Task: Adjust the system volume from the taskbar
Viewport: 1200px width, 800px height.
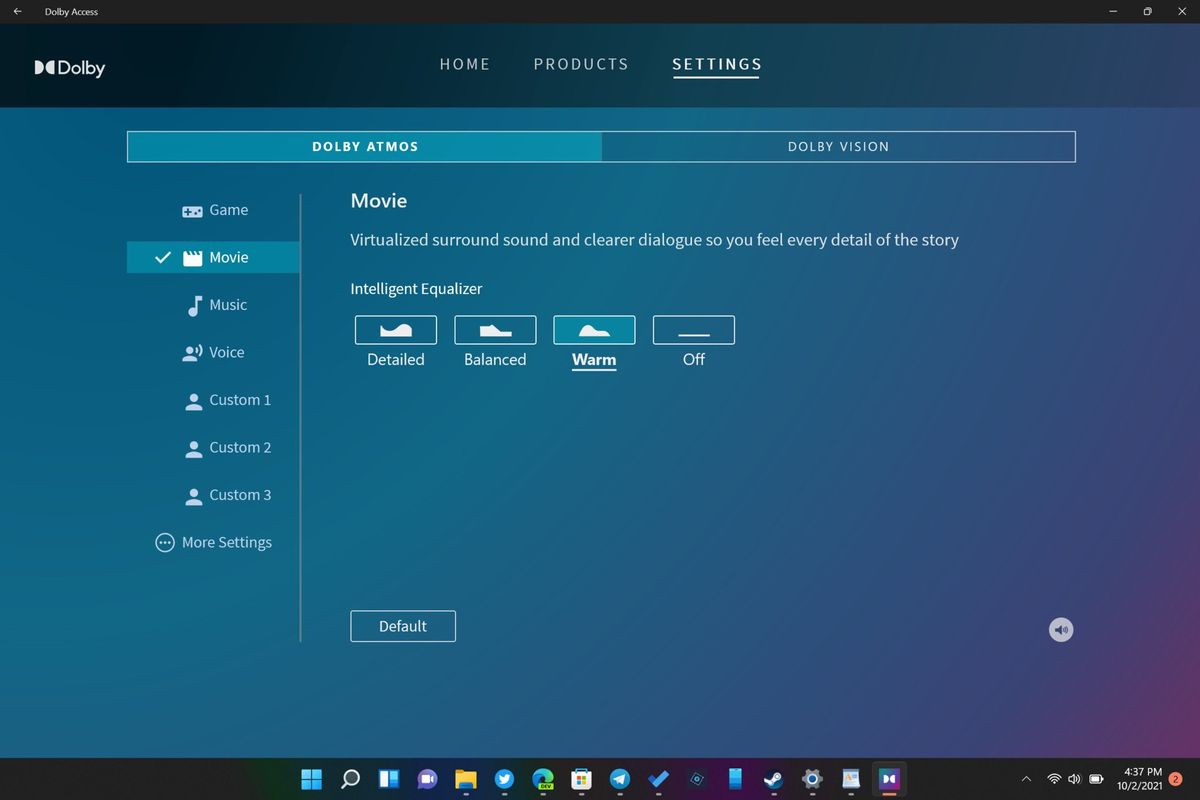Action: [x=1074, y=778]
